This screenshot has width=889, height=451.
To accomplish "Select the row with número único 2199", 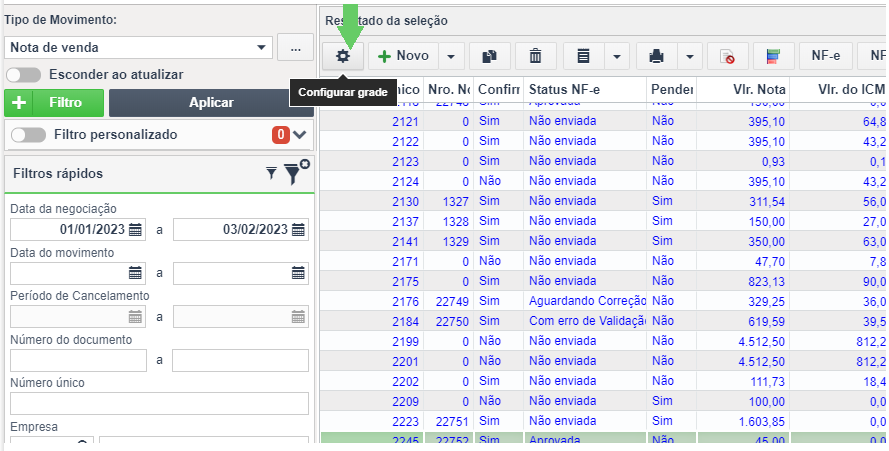I will coord(604,341).
